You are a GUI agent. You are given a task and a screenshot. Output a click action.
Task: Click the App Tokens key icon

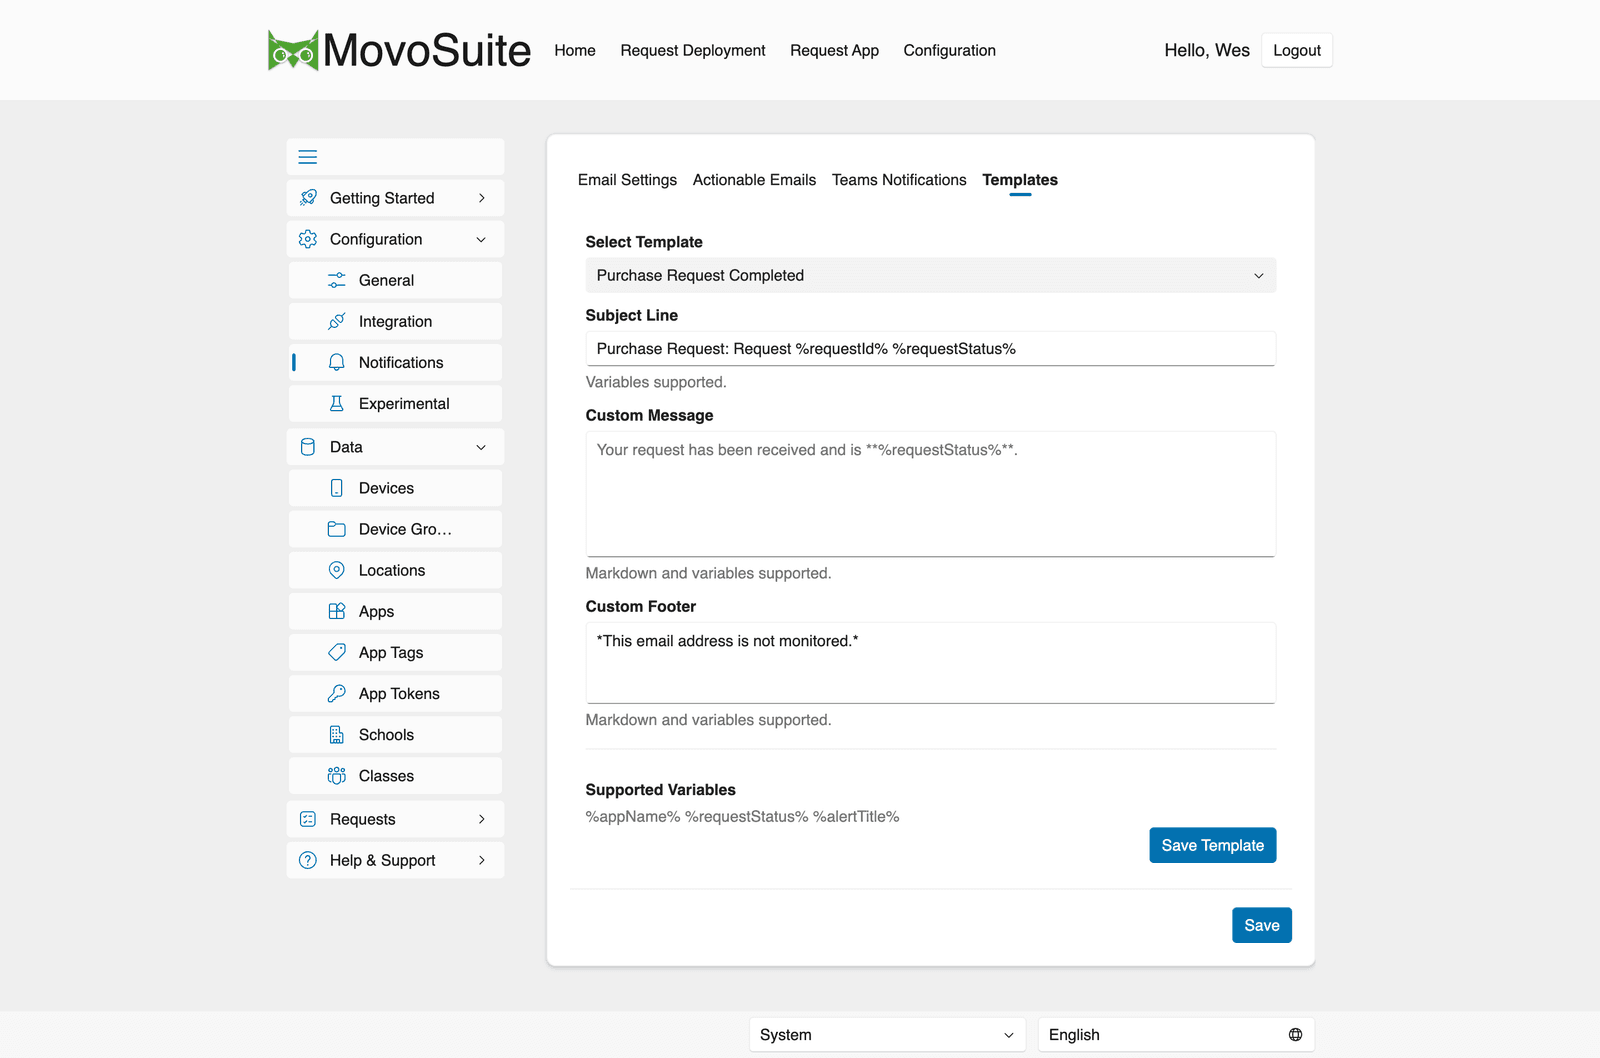pos(337,693)
